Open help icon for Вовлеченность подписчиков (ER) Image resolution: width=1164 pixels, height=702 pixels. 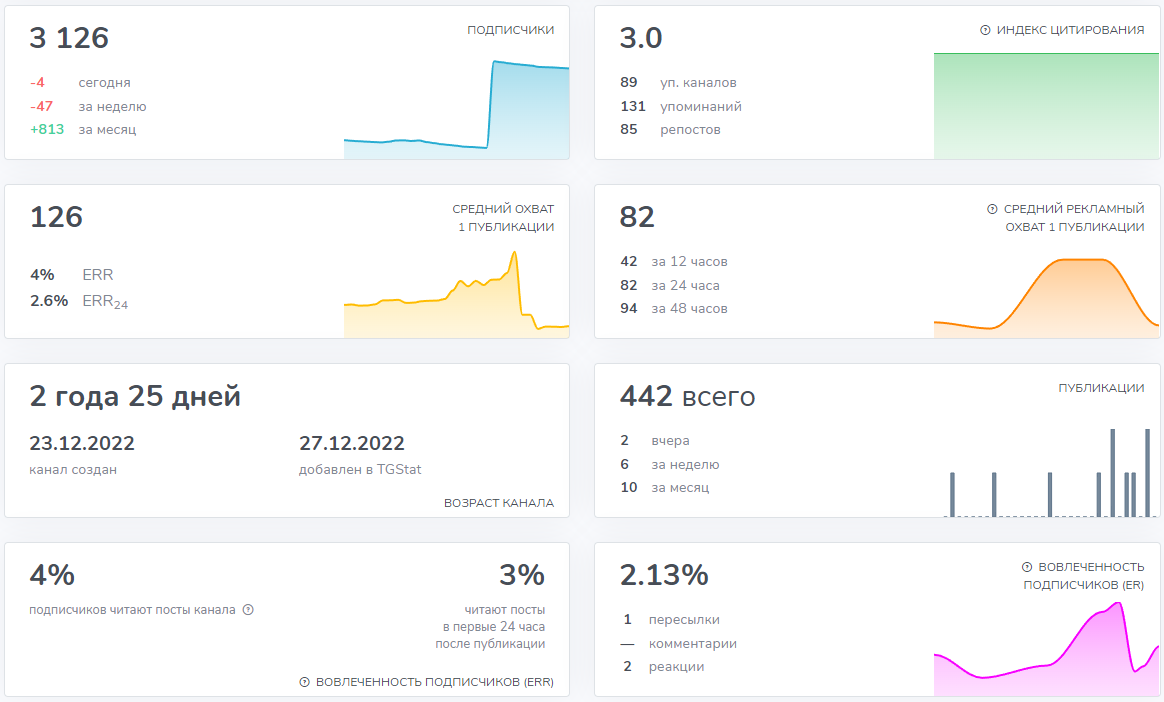click(1026, 567)
